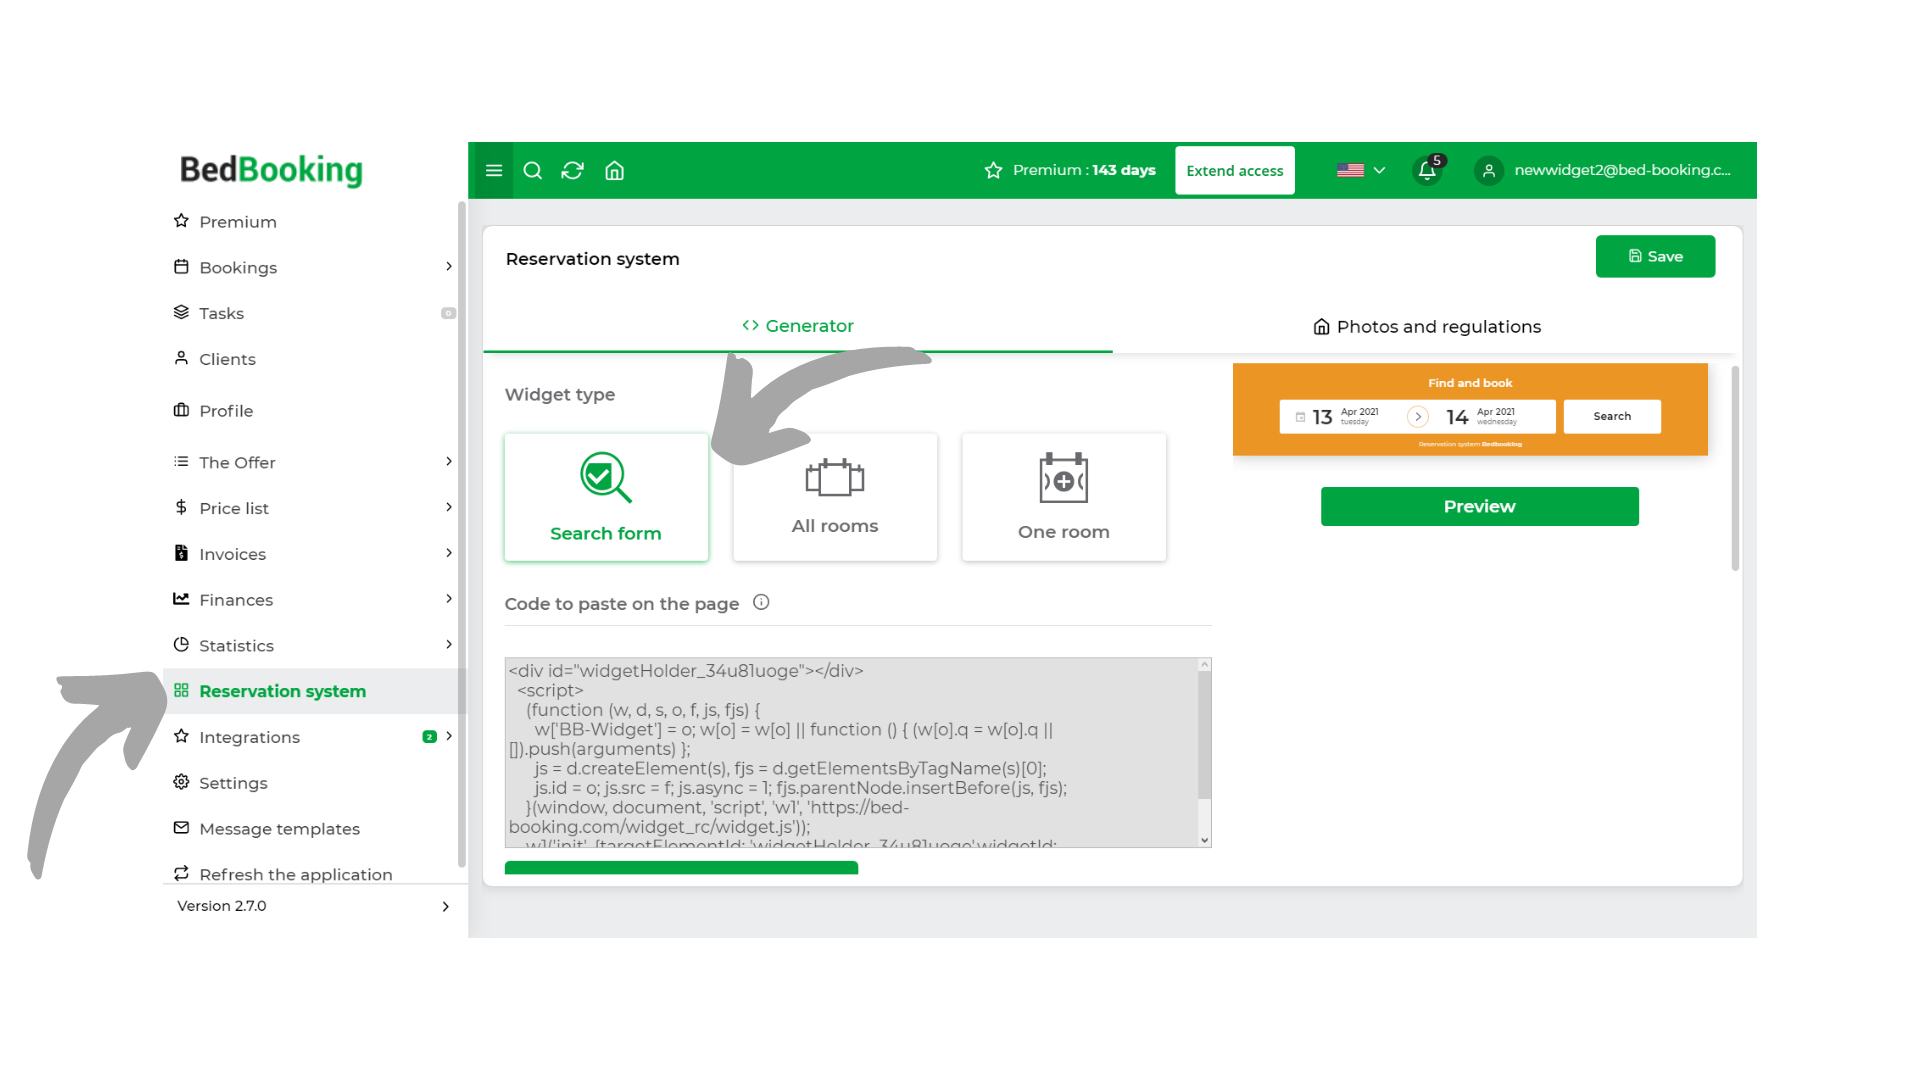Open the notifications bell icon

tap(1427, 171)
